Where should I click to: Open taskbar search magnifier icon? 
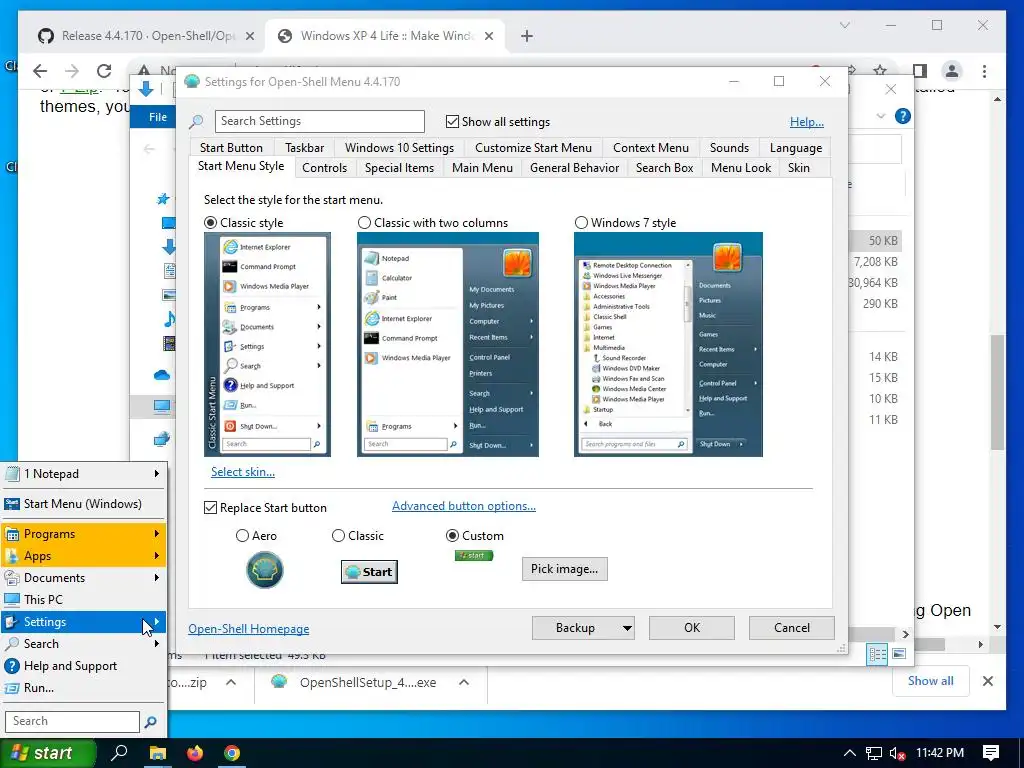[119, 753]
